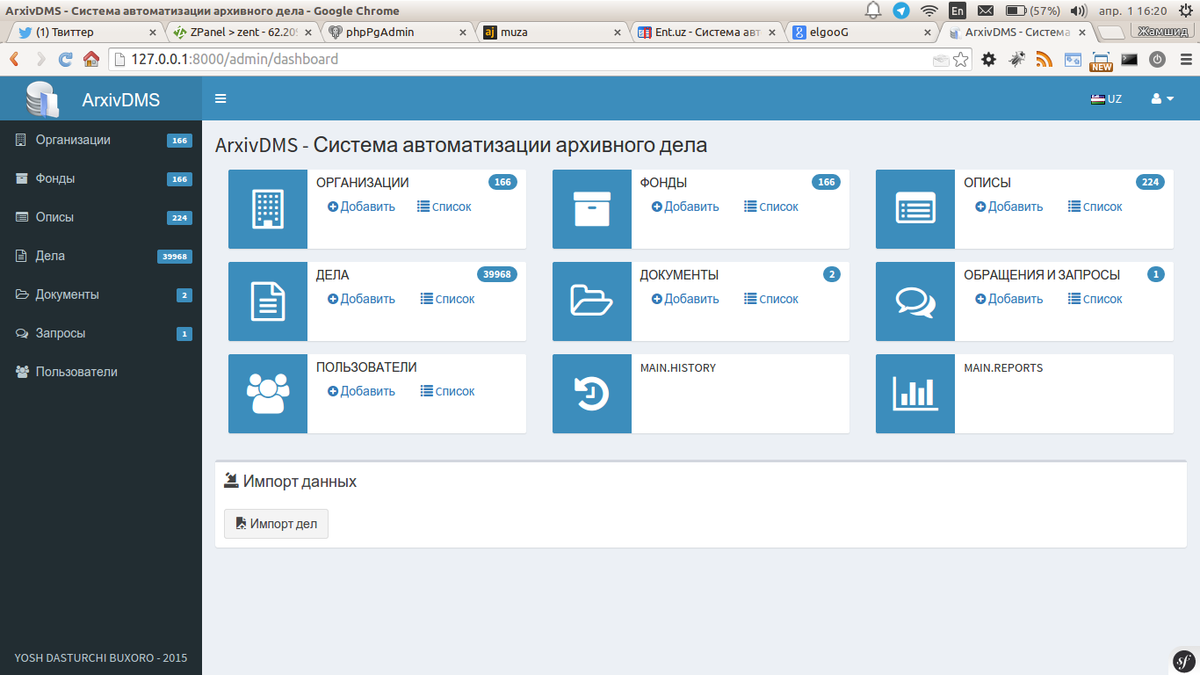Image resolution: width=1200 pixels, height=675 pixels.
Task: Open the Wi-Fi network tray indicator
Action: pos(930,10)
